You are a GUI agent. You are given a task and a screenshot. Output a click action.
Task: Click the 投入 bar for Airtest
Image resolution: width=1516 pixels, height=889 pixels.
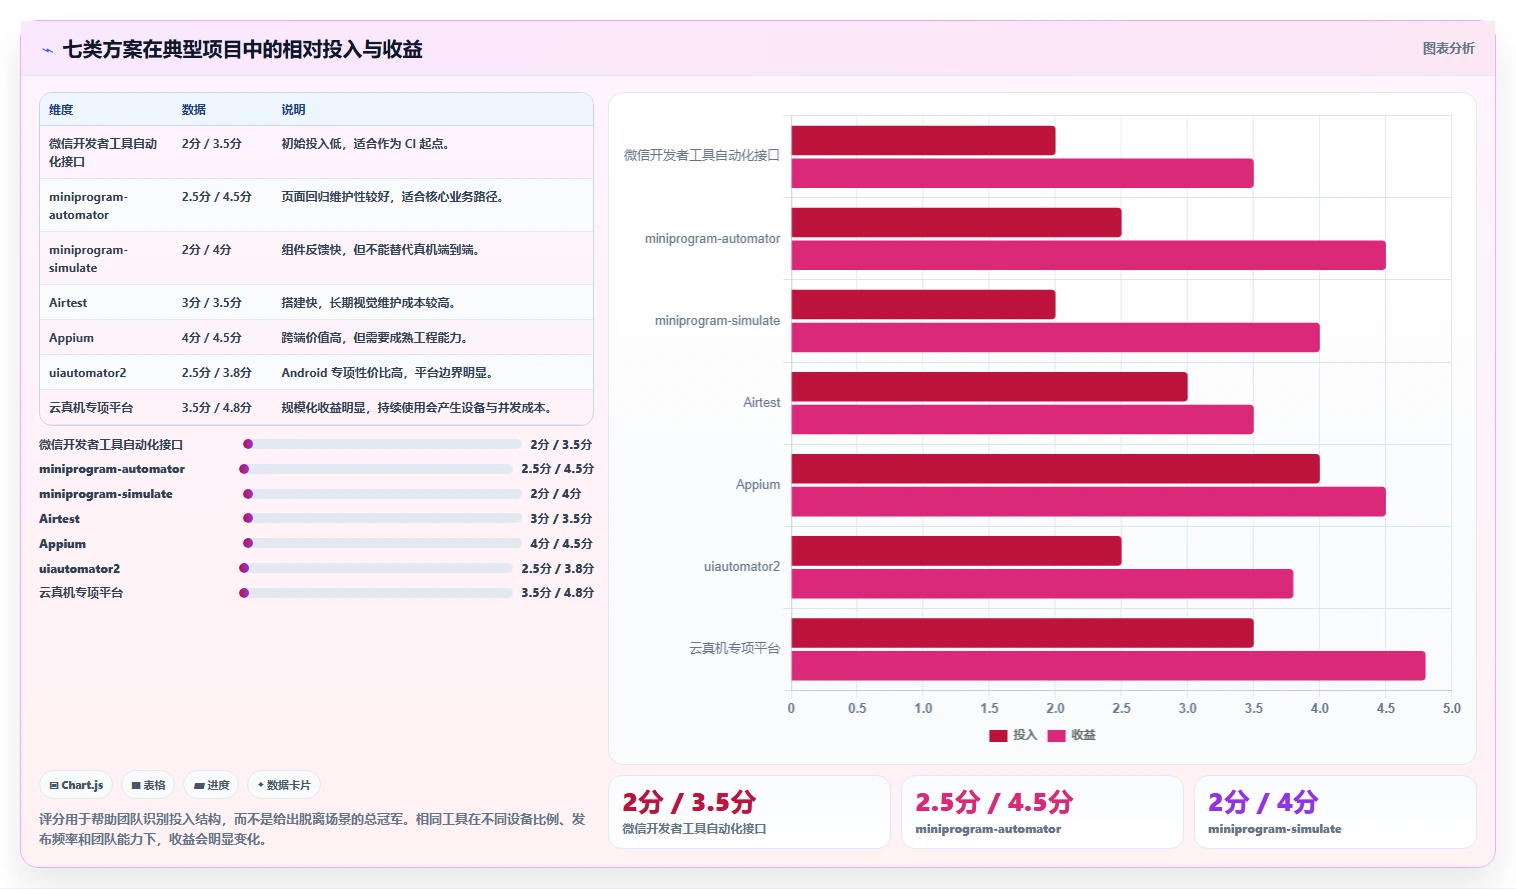pos(989,387)
